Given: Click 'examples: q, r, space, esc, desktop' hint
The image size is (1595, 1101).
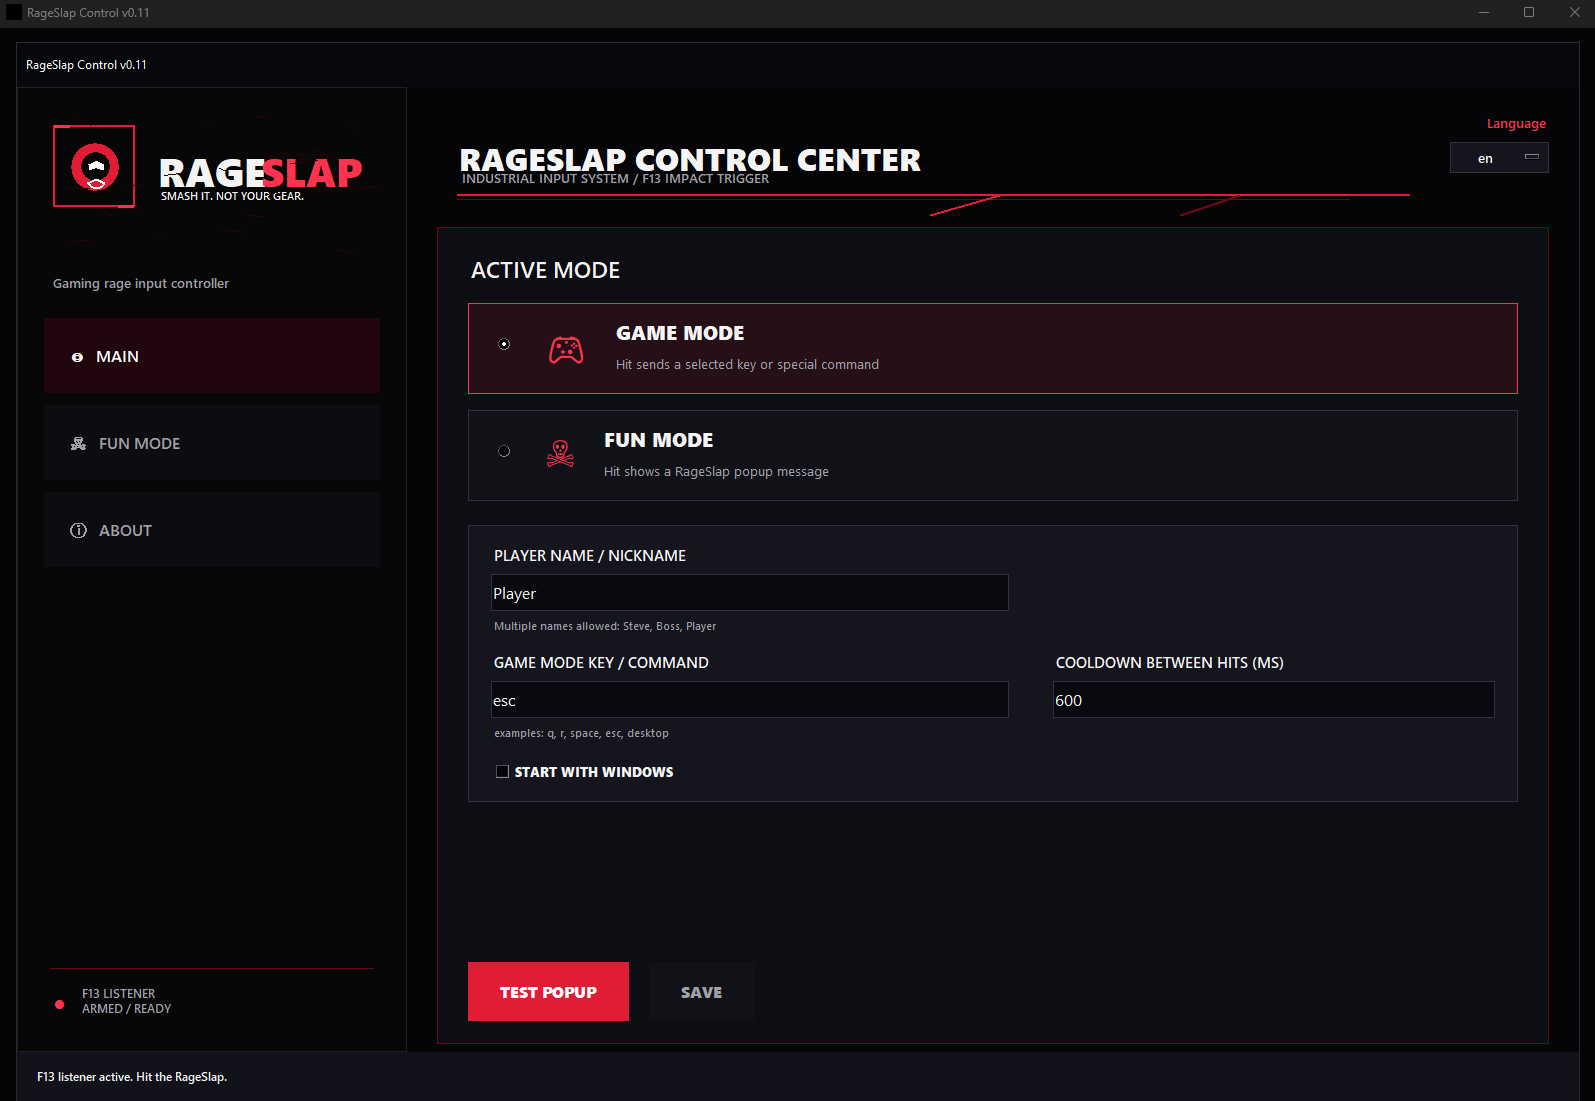Looking at the screenshot, I should tap(581, 734).
